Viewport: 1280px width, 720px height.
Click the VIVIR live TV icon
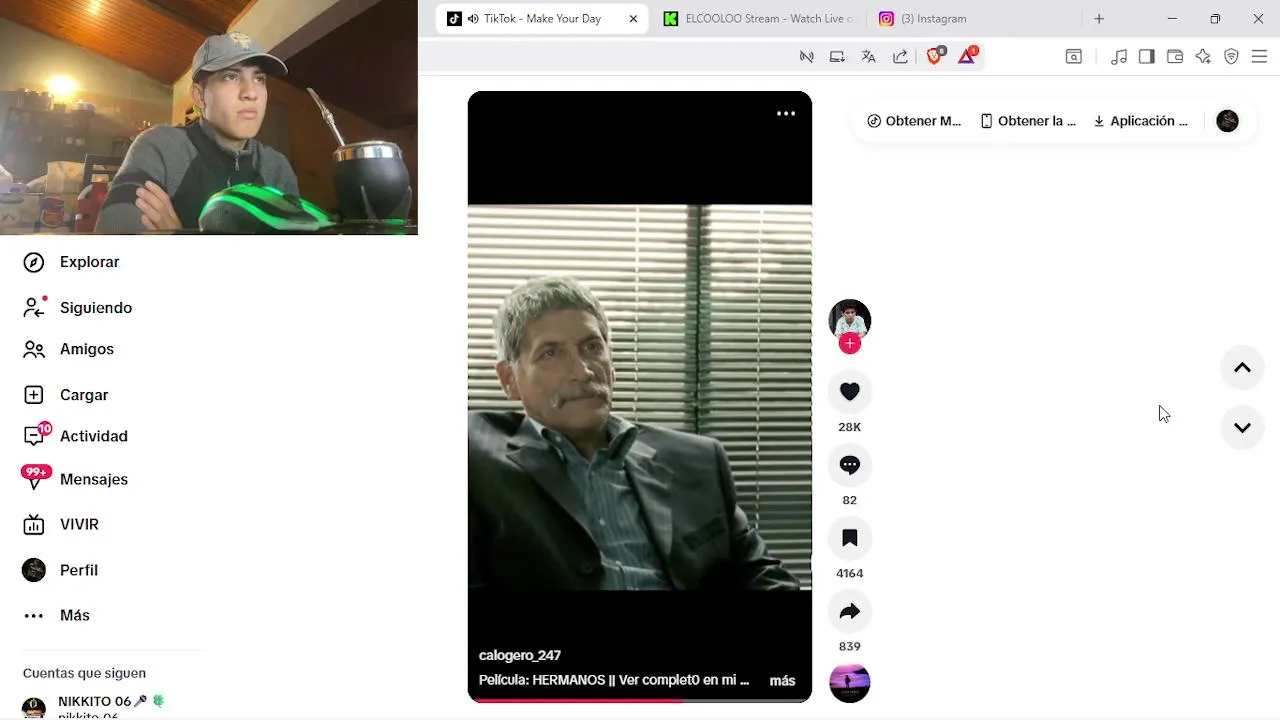34,524
